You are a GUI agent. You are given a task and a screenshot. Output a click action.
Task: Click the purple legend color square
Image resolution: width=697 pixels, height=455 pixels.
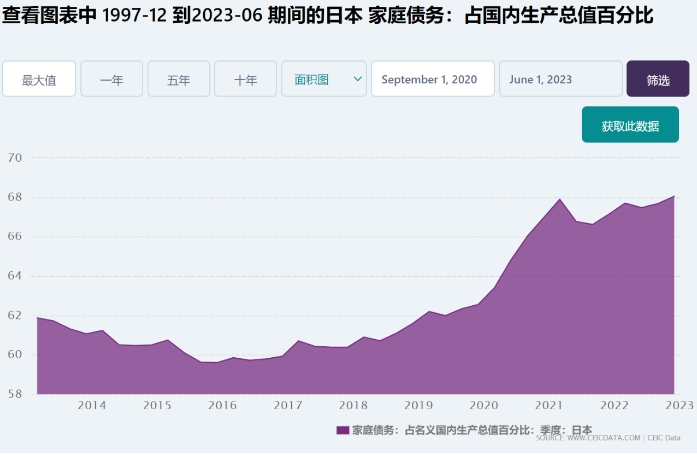click(342, 430)
